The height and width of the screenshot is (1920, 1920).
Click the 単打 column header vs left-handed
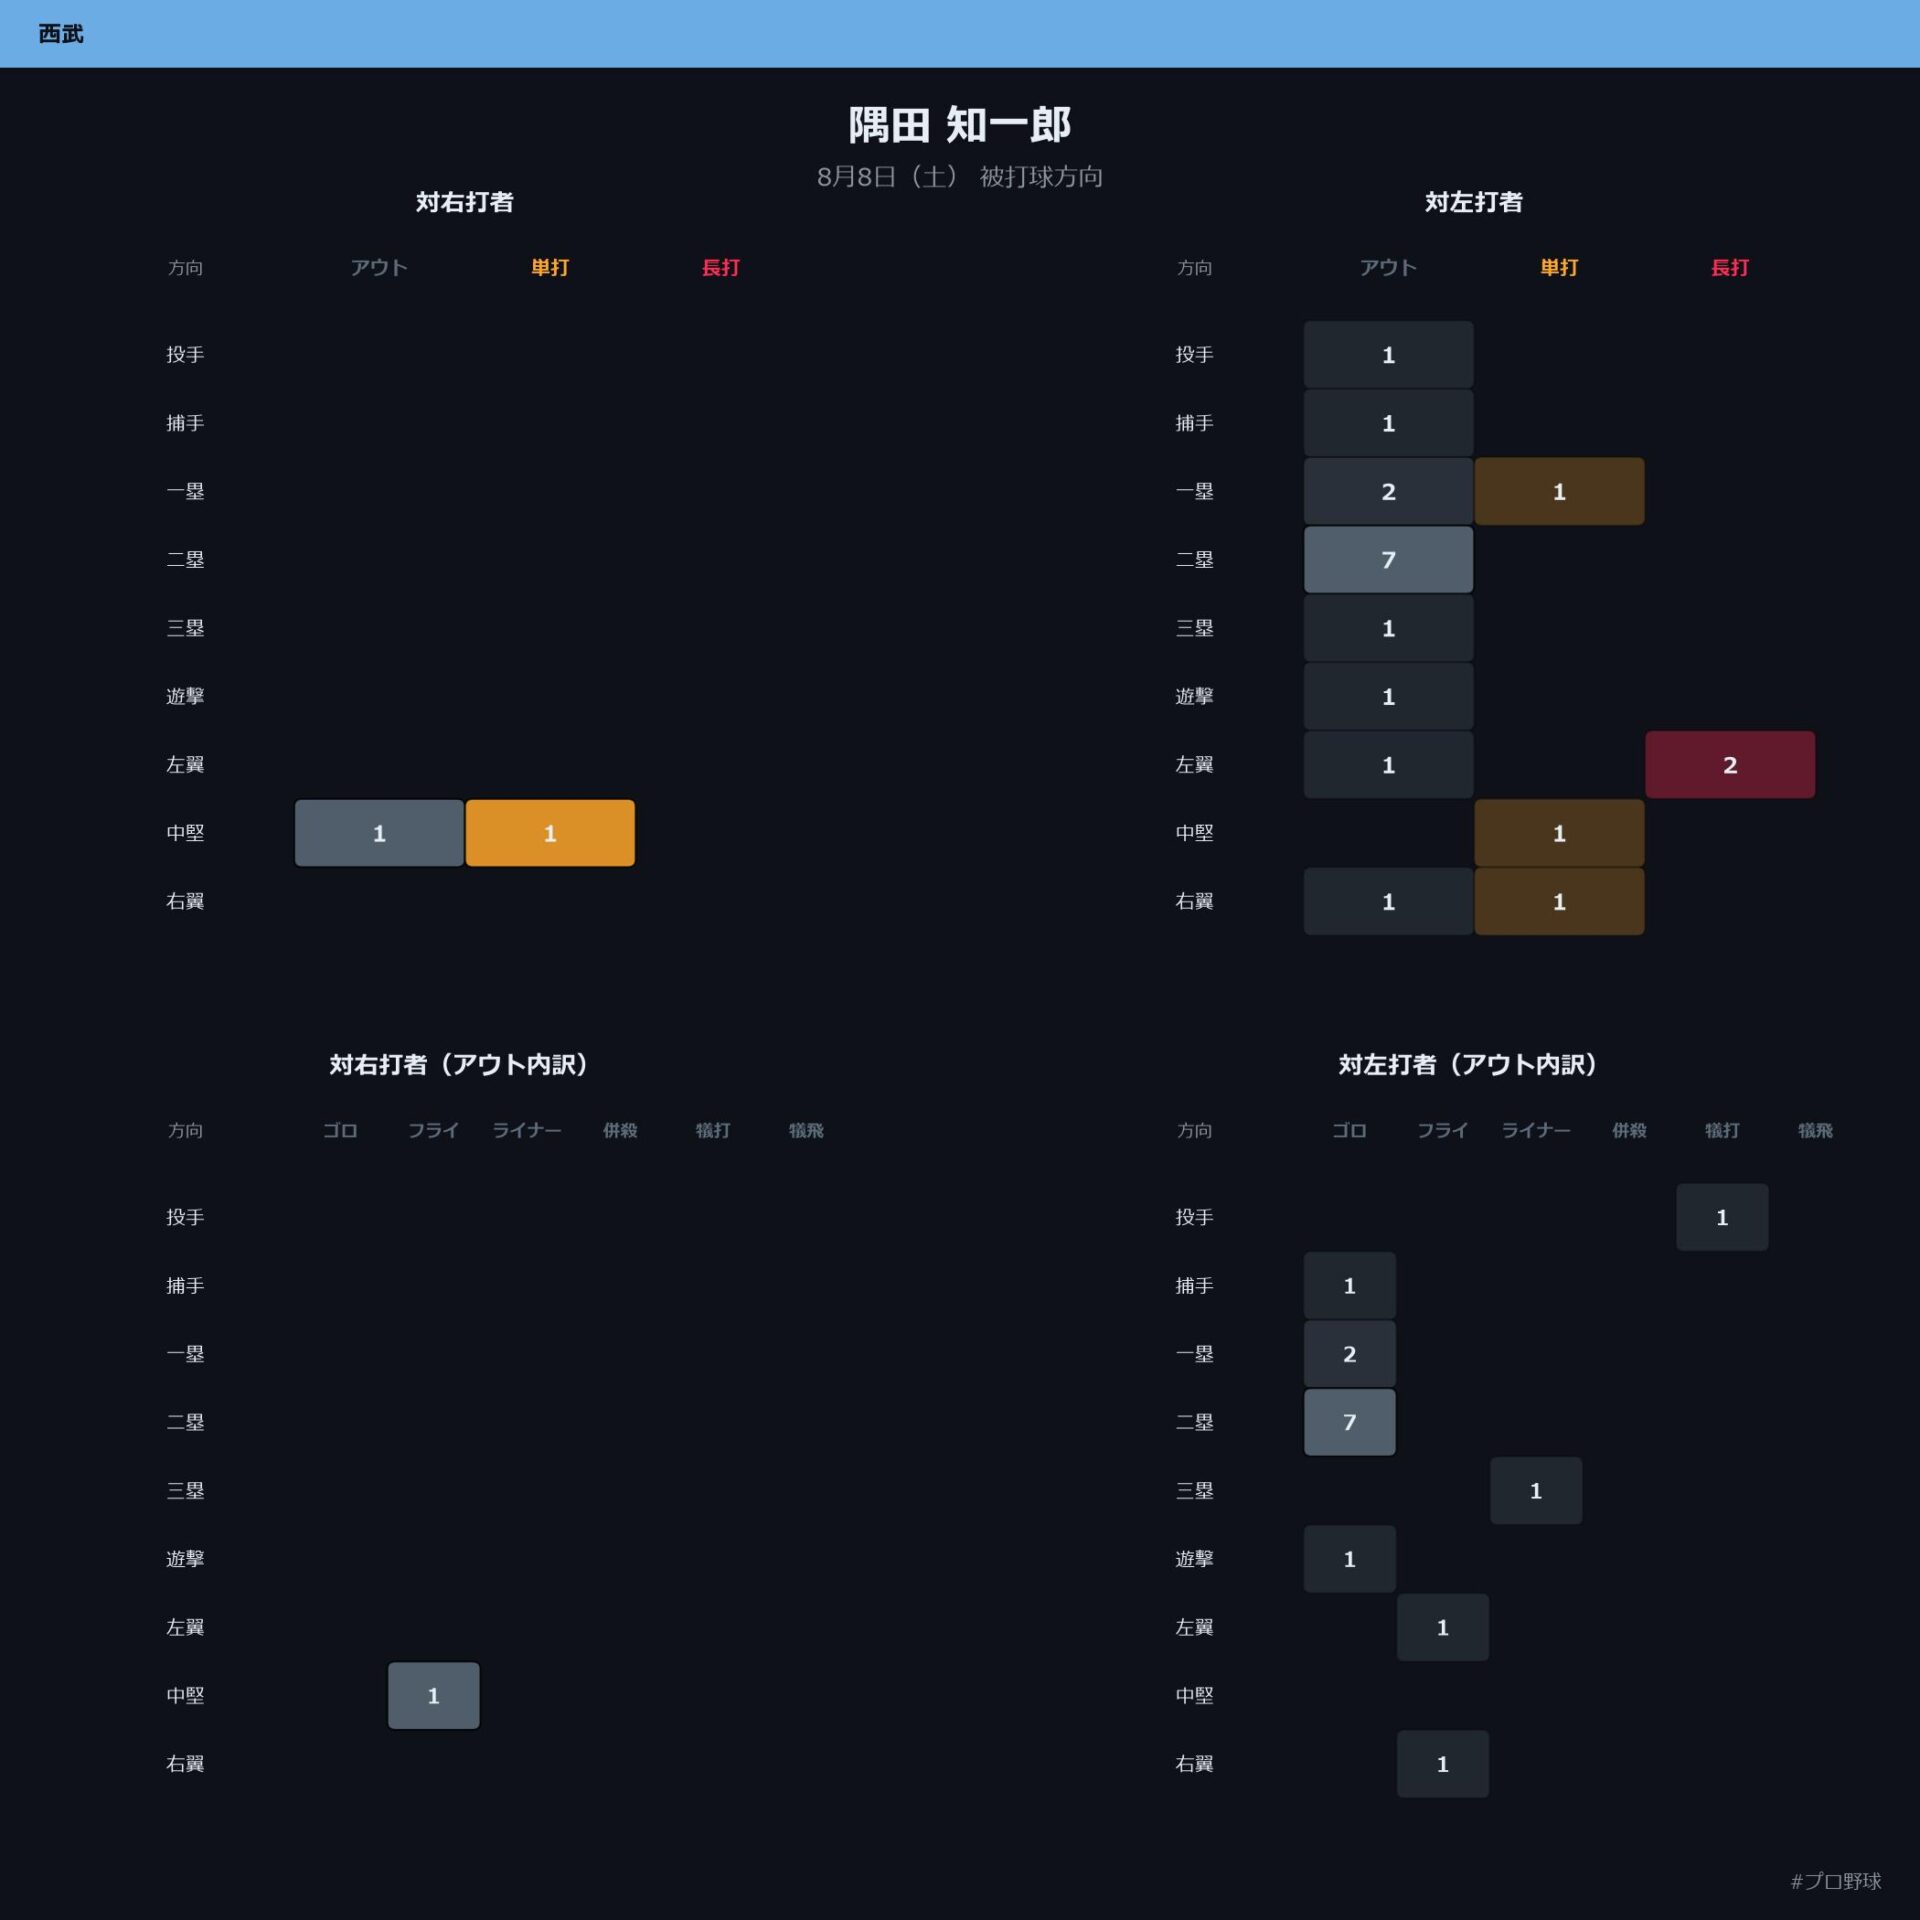[1559, 267]
